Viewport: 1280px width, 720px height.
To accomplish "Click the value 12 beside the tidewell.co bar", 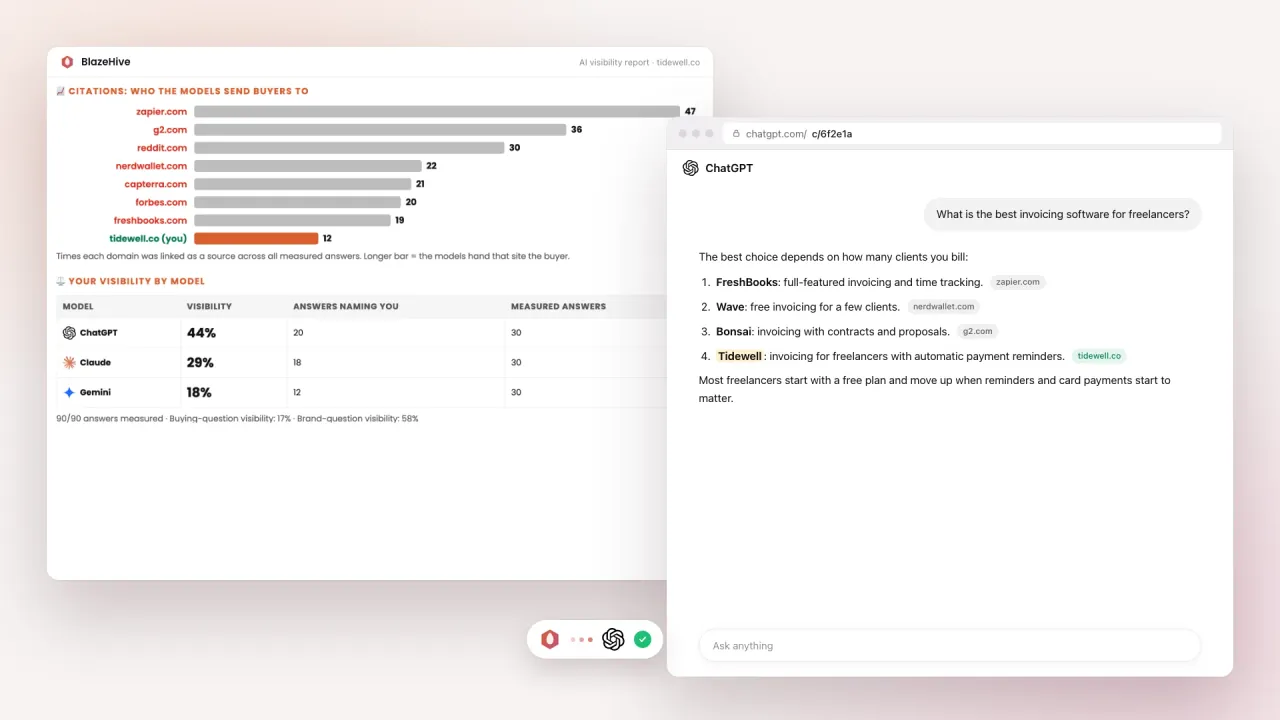I will pos(327,238).
